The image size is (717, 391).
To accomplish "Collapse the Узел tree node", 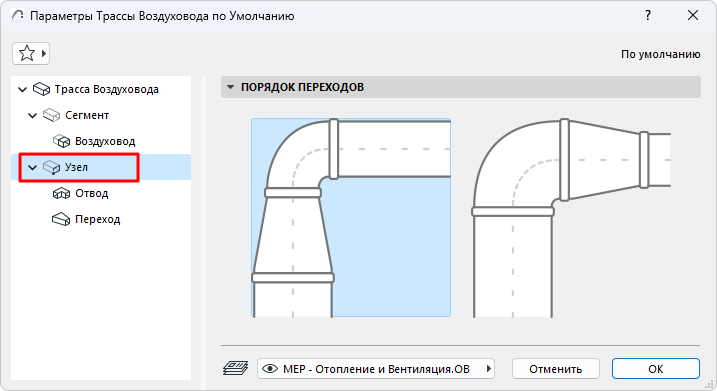I will pyautogui.click(x=32, y=168).
